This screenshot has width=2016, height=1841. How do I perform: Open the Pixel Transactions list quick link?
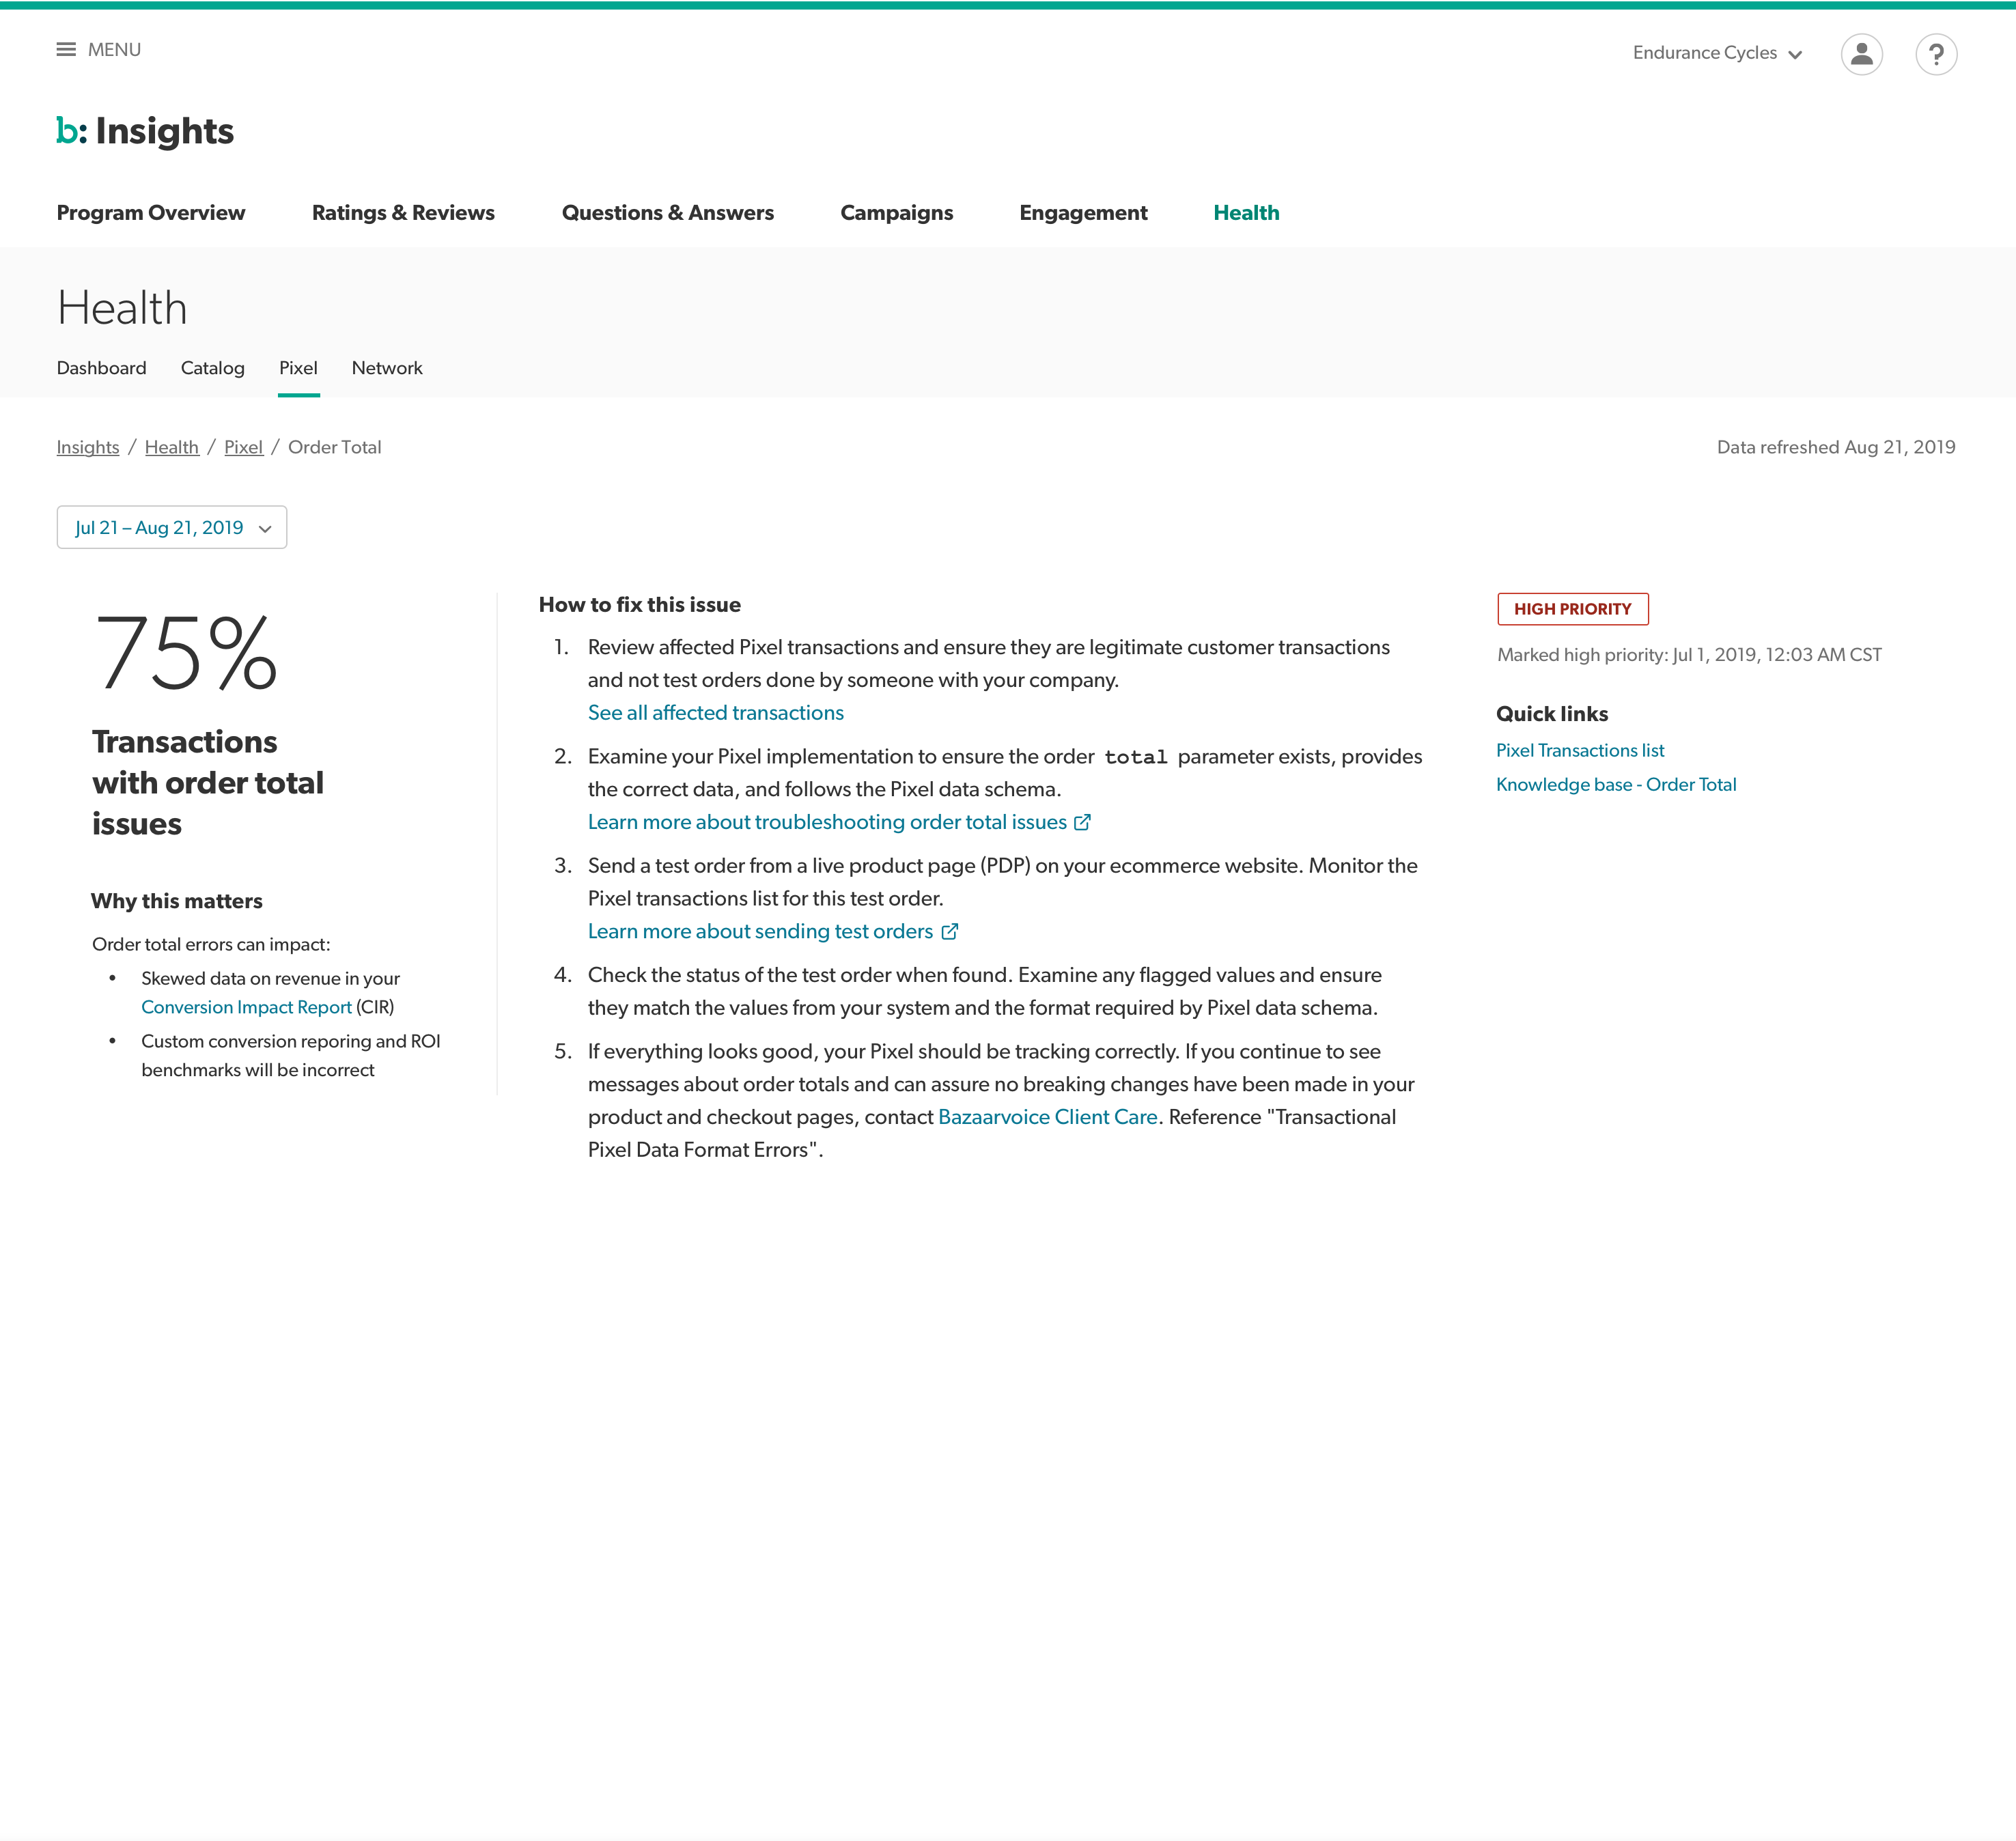pos(1579,750)
